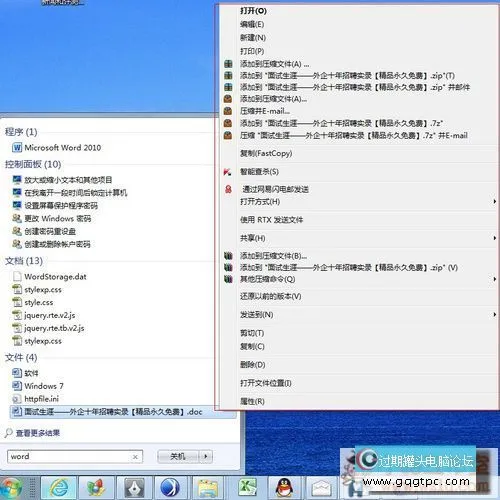Choose 复制(FastCopy) in the context menu

pos(266,153)
